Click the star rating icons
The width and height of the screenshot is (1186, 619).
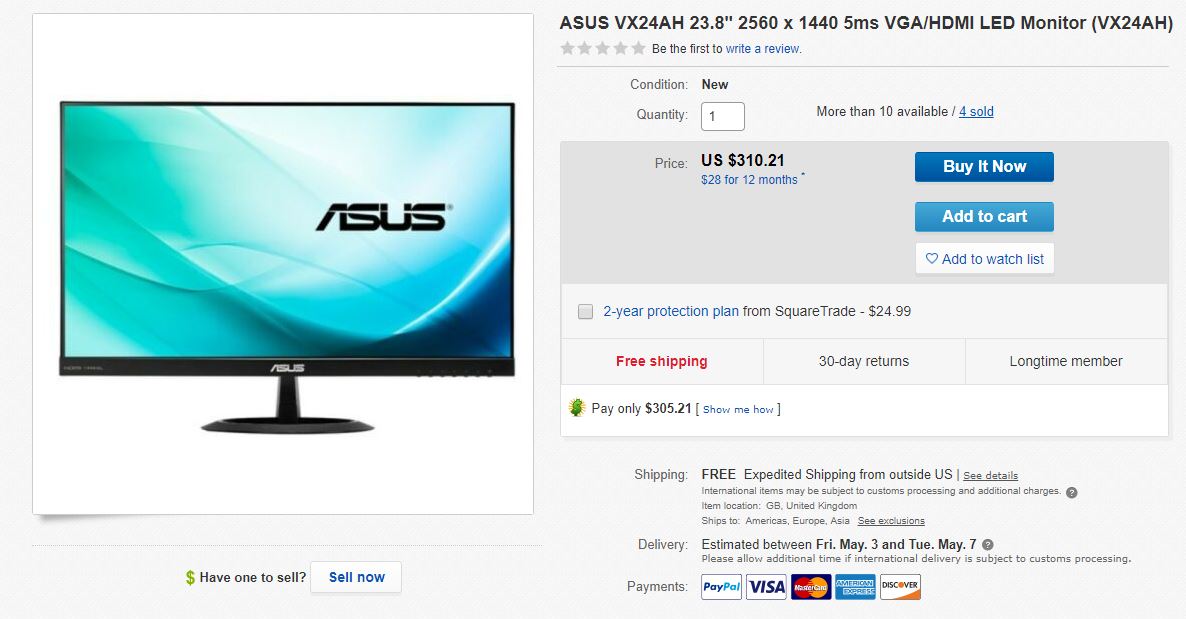[603, 48]
